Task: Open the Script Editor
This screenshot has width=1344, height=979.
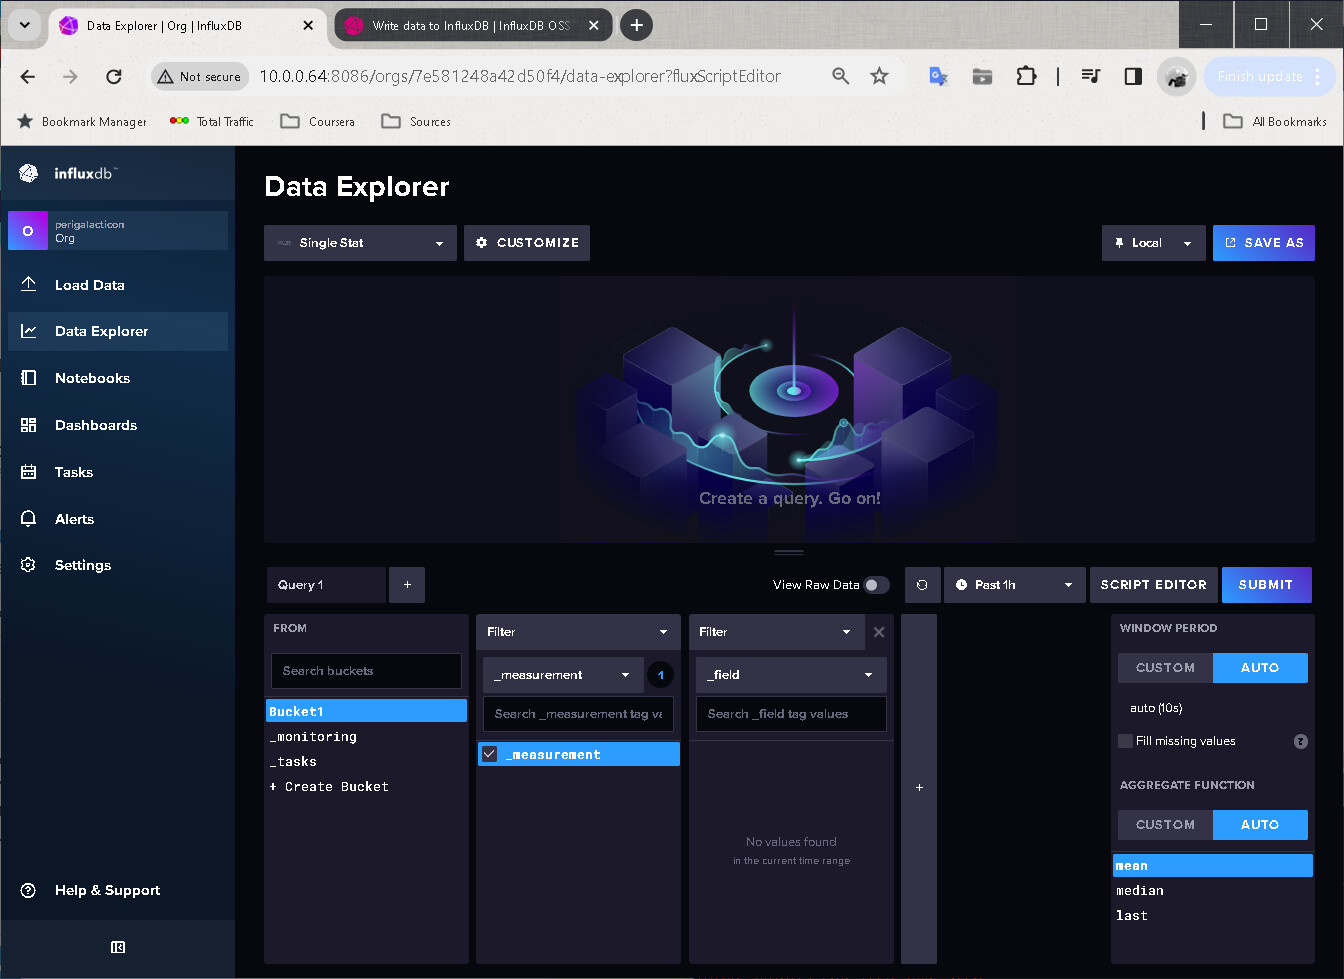Action: [1153, 585]
